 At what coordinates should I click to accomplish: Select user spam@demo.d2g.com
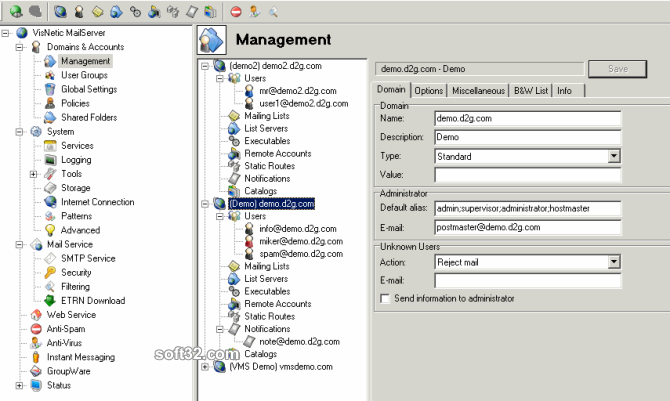point(301,254)
